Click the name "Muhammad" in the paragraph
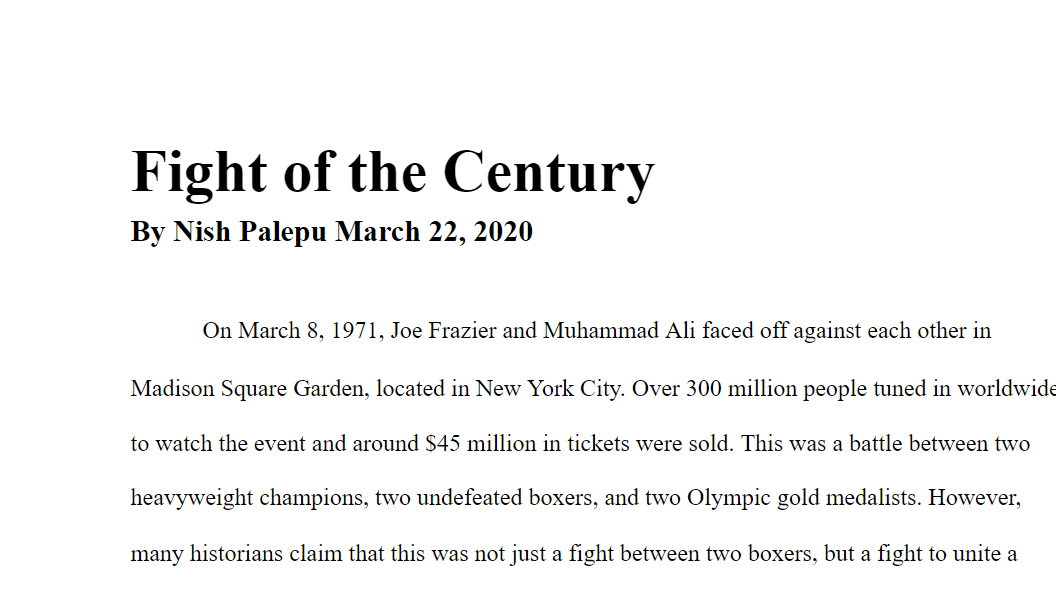This screenshot has width=1056, height=597. pos(600,331)
